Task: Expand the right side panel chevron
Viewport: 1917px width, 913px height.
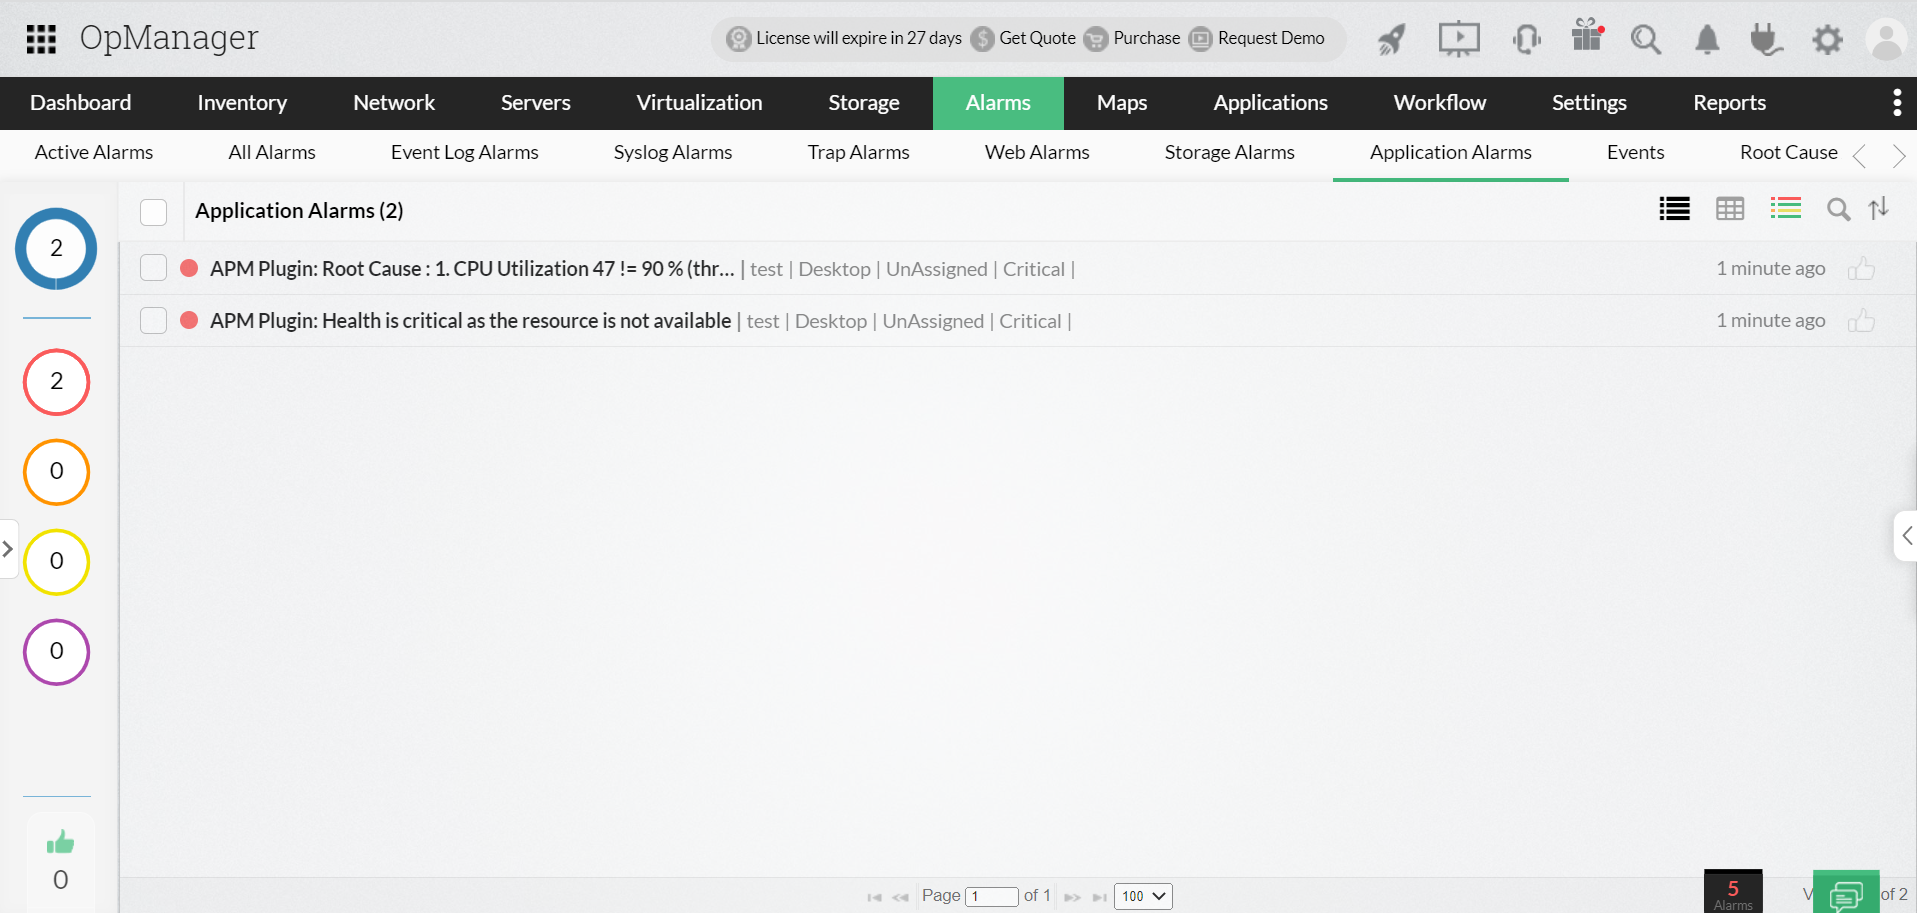Action: [x=1906, y=536]
